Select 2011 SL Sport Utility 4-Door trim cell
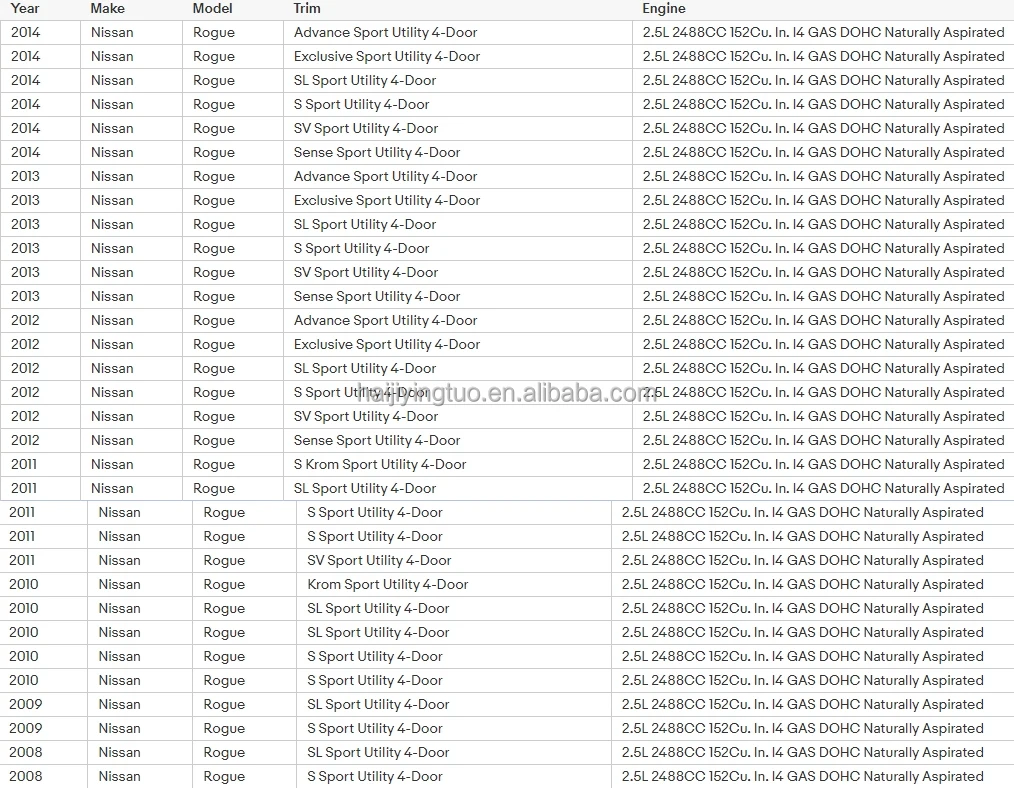 (x=458, y=487)
